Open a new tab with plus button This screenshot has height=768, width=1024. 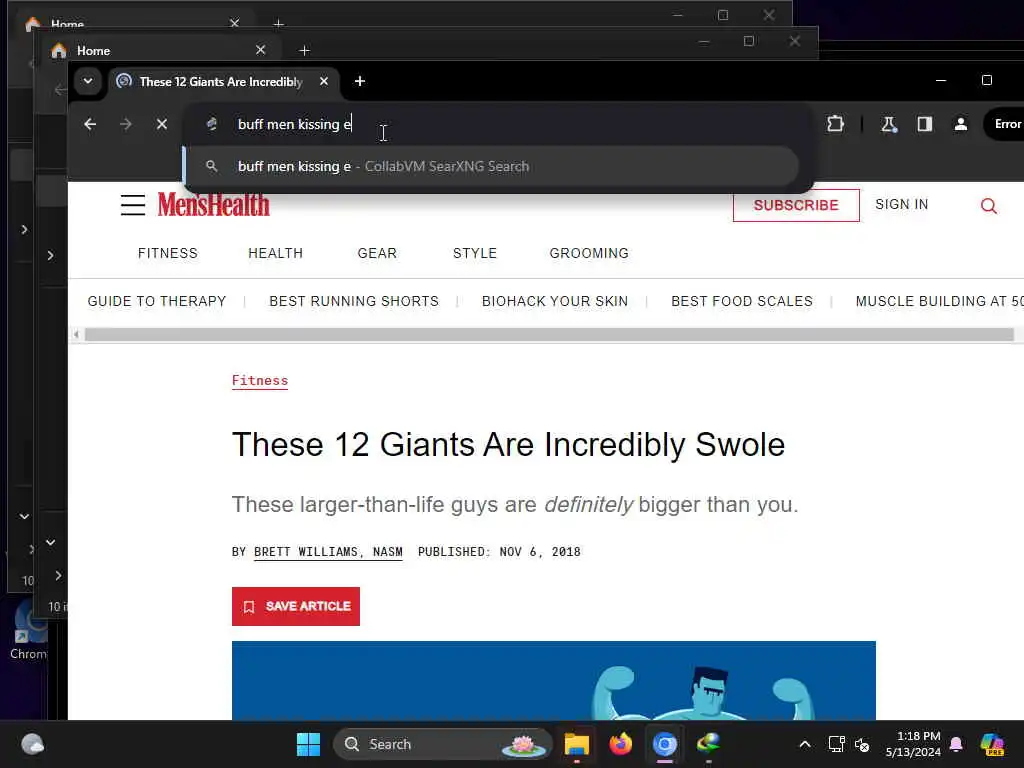pos(359,81)
